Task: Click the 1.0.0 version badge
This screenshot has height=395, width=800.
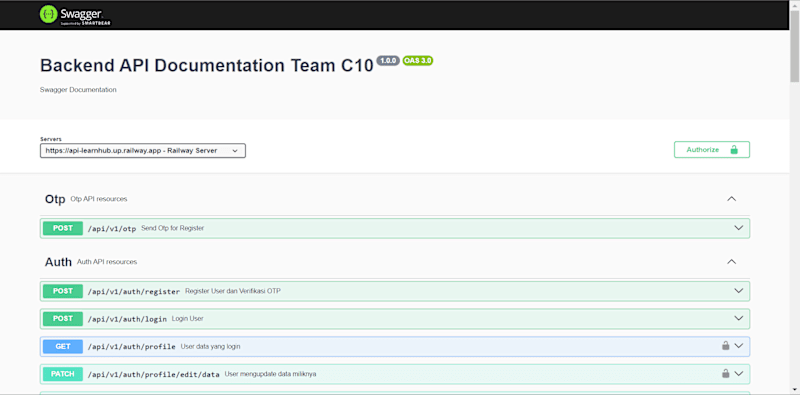Action: tap(388, 60)
